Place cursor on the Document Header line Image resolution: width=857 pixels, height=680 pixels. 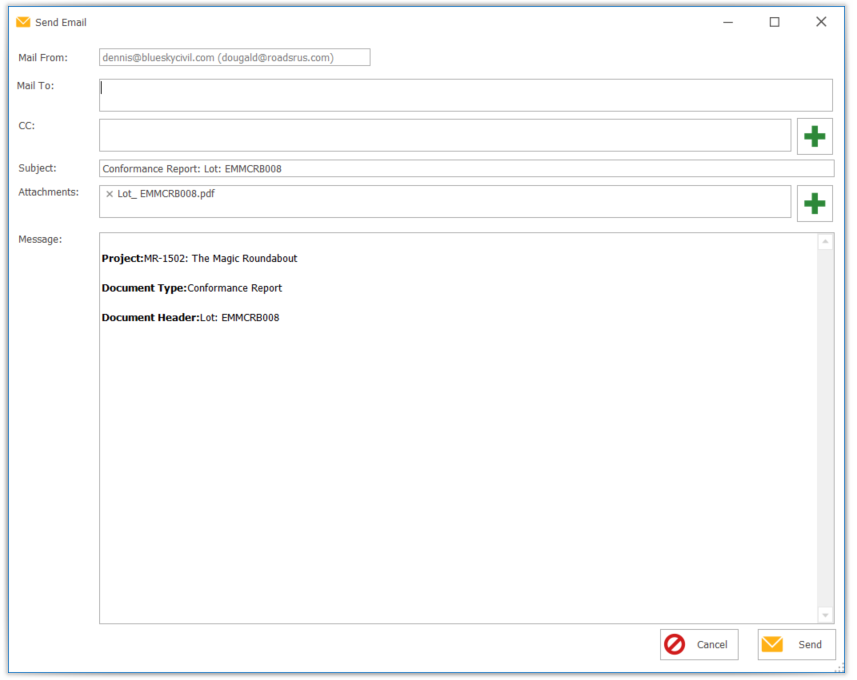point(191,318)
